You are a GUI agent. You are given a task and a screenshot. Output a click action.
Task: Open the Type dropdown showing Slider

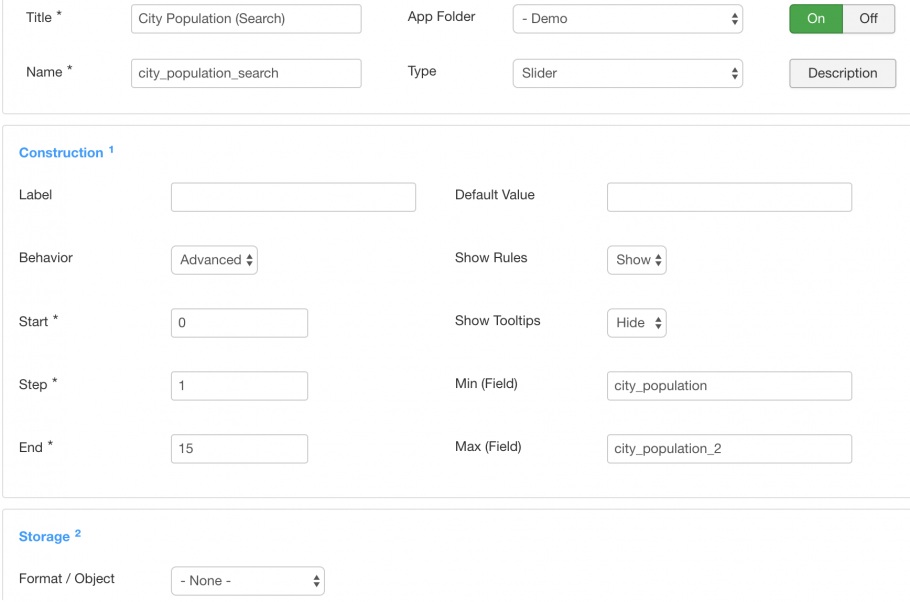627,73
